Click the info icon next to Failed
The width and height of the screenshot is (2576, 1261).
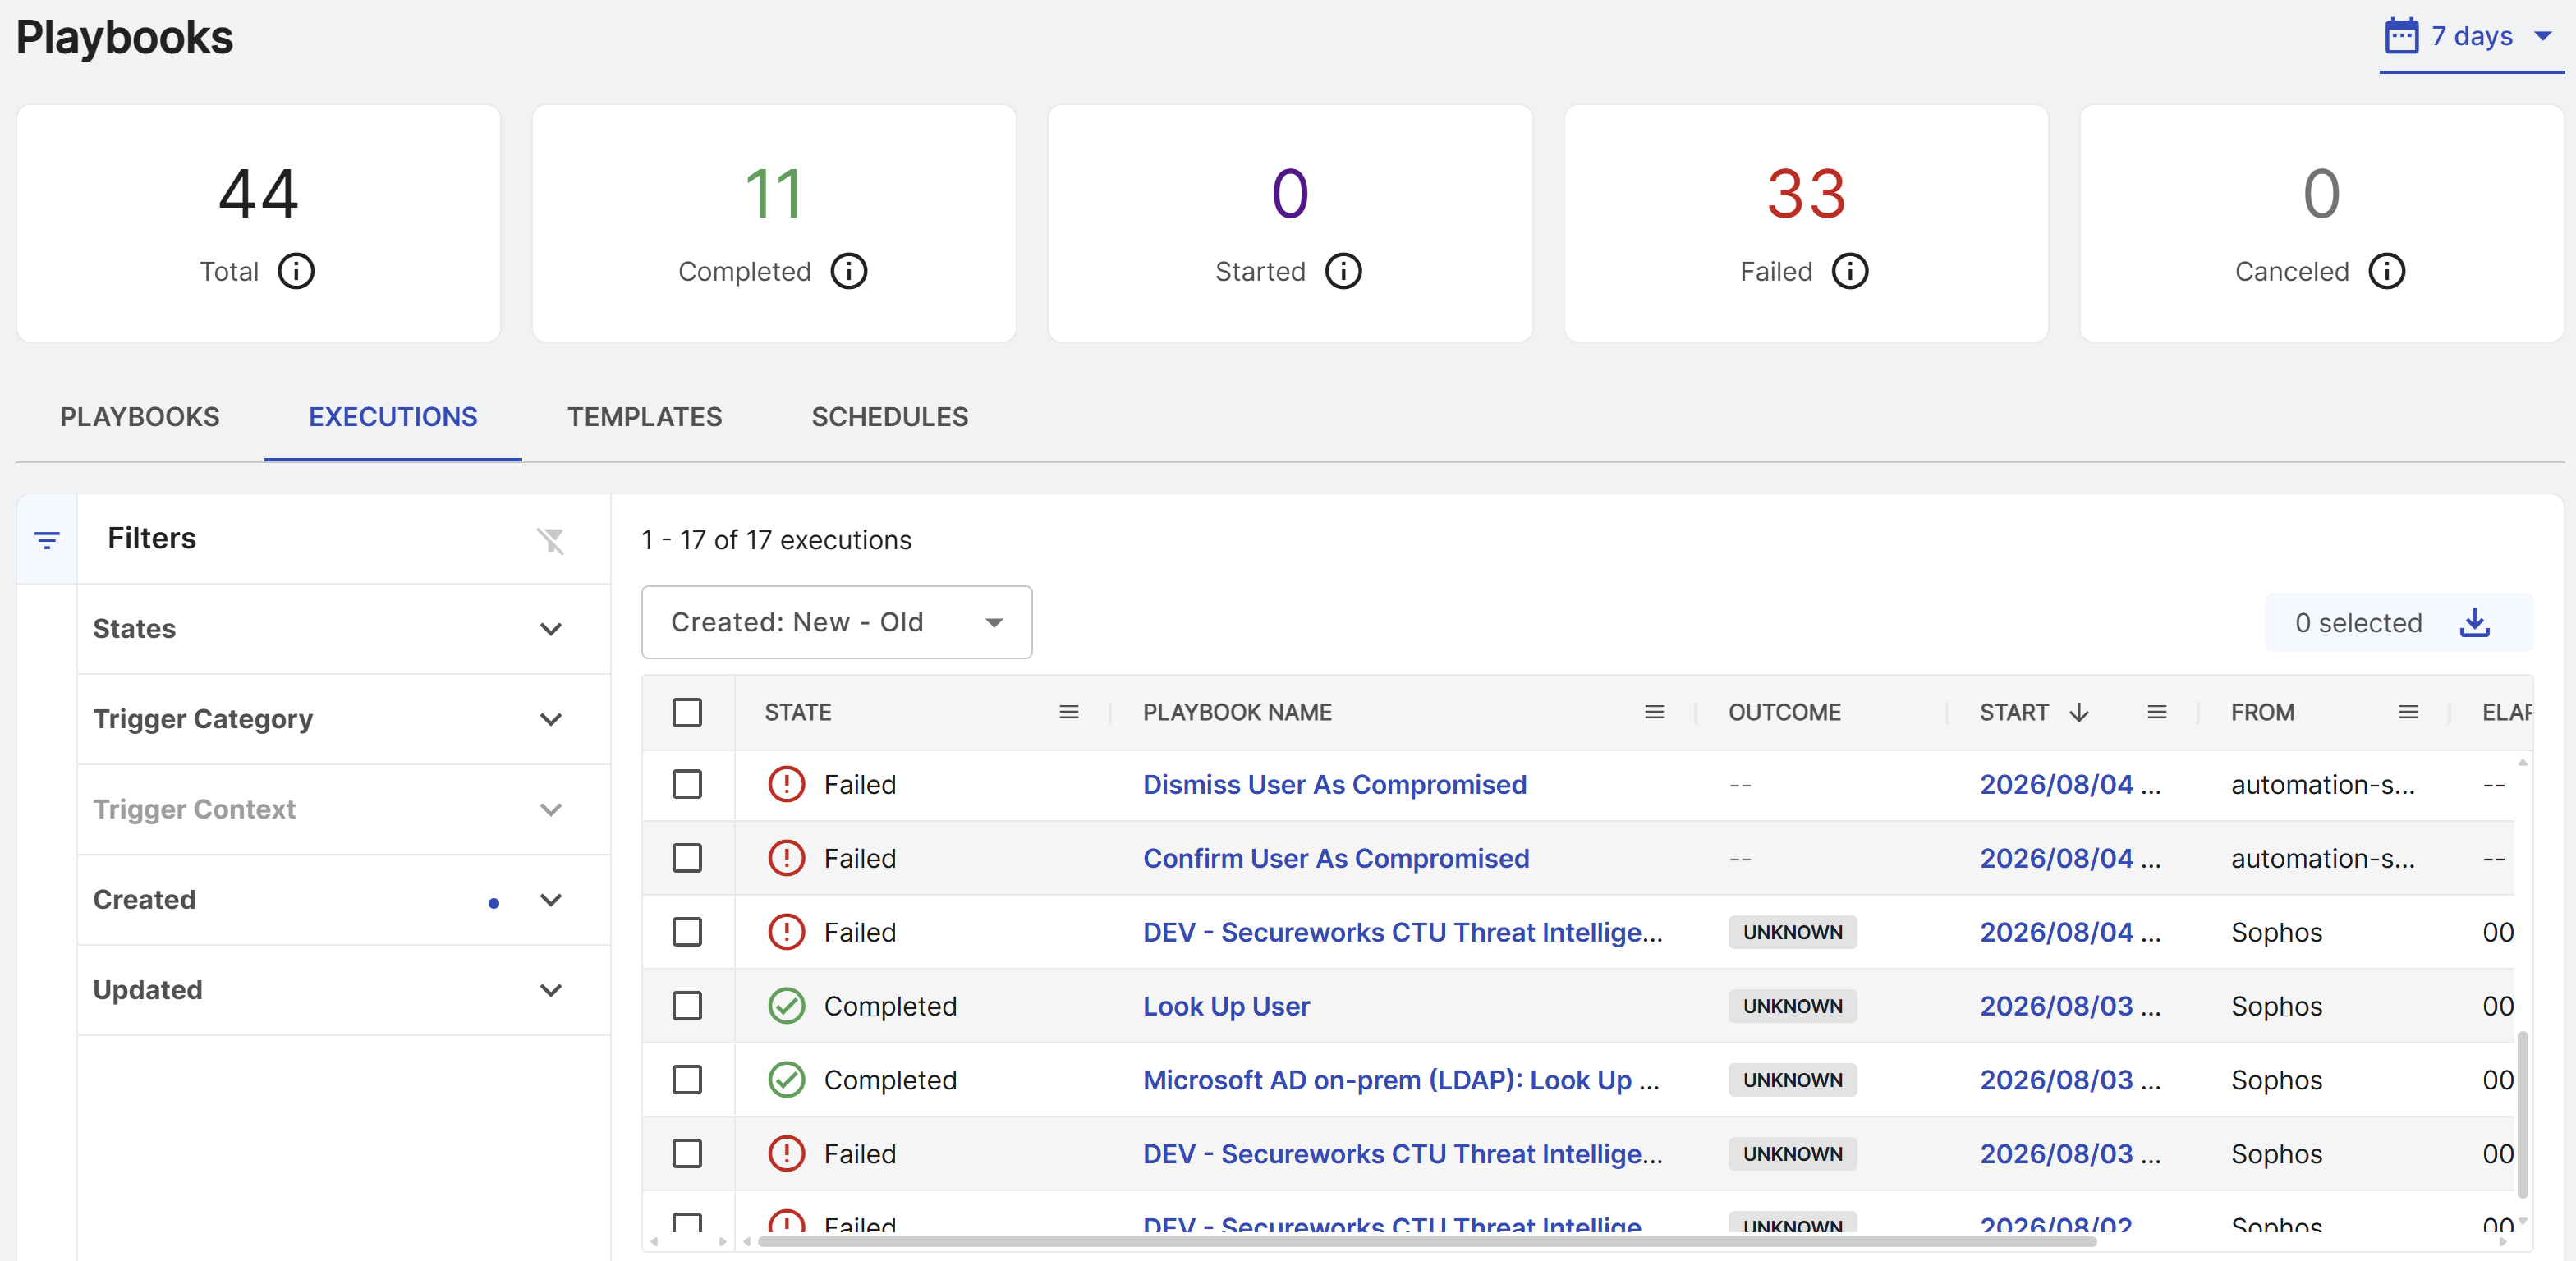[1850, 271]
